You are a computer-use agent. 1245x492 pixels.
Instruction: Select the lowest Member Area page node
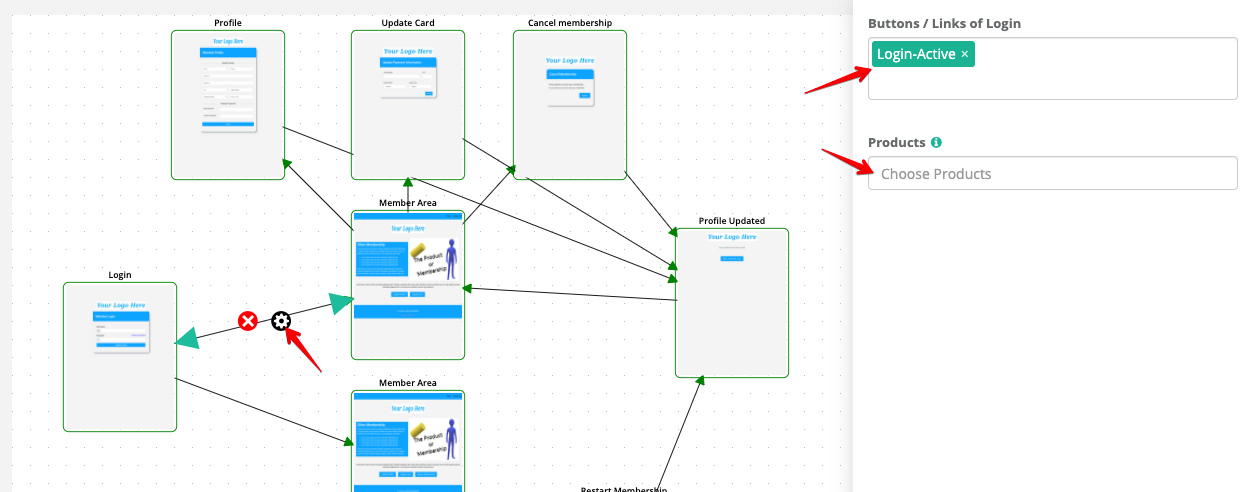(x=408, y=440)
